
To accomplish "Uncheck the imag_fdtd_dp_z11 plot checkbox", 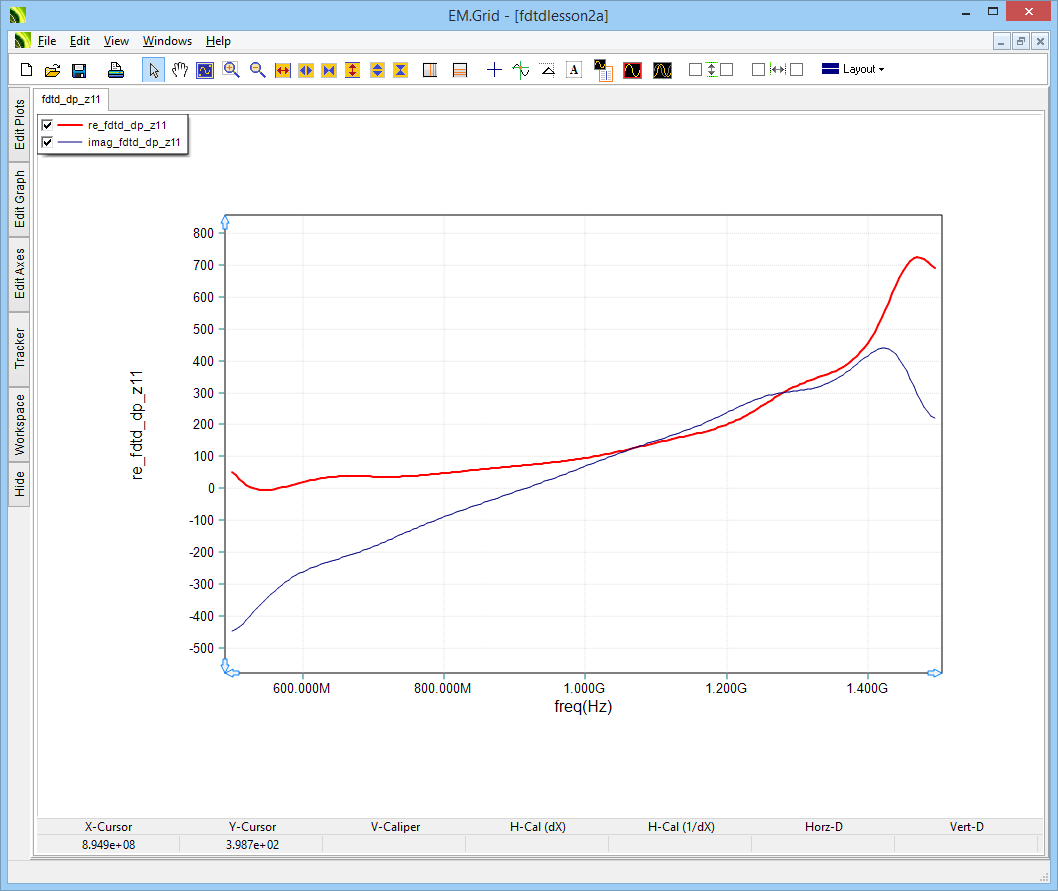I will [x=47, y=143].
